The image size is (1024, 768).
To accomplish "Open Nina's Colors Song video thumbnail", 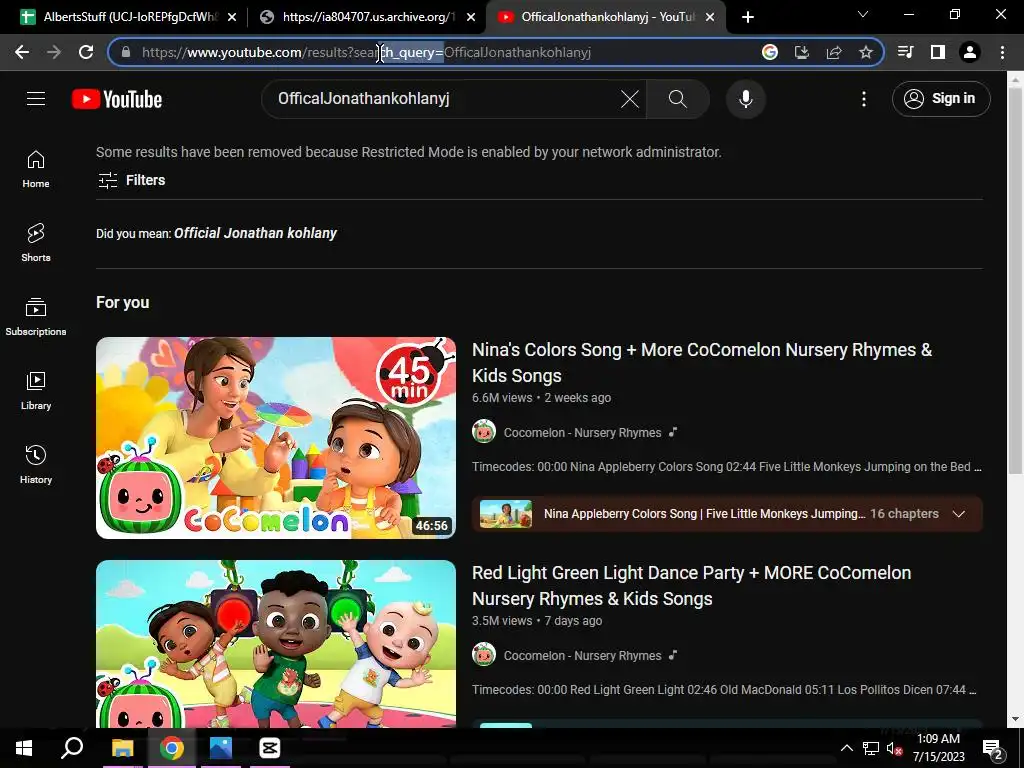I will (x=276, y=438).
